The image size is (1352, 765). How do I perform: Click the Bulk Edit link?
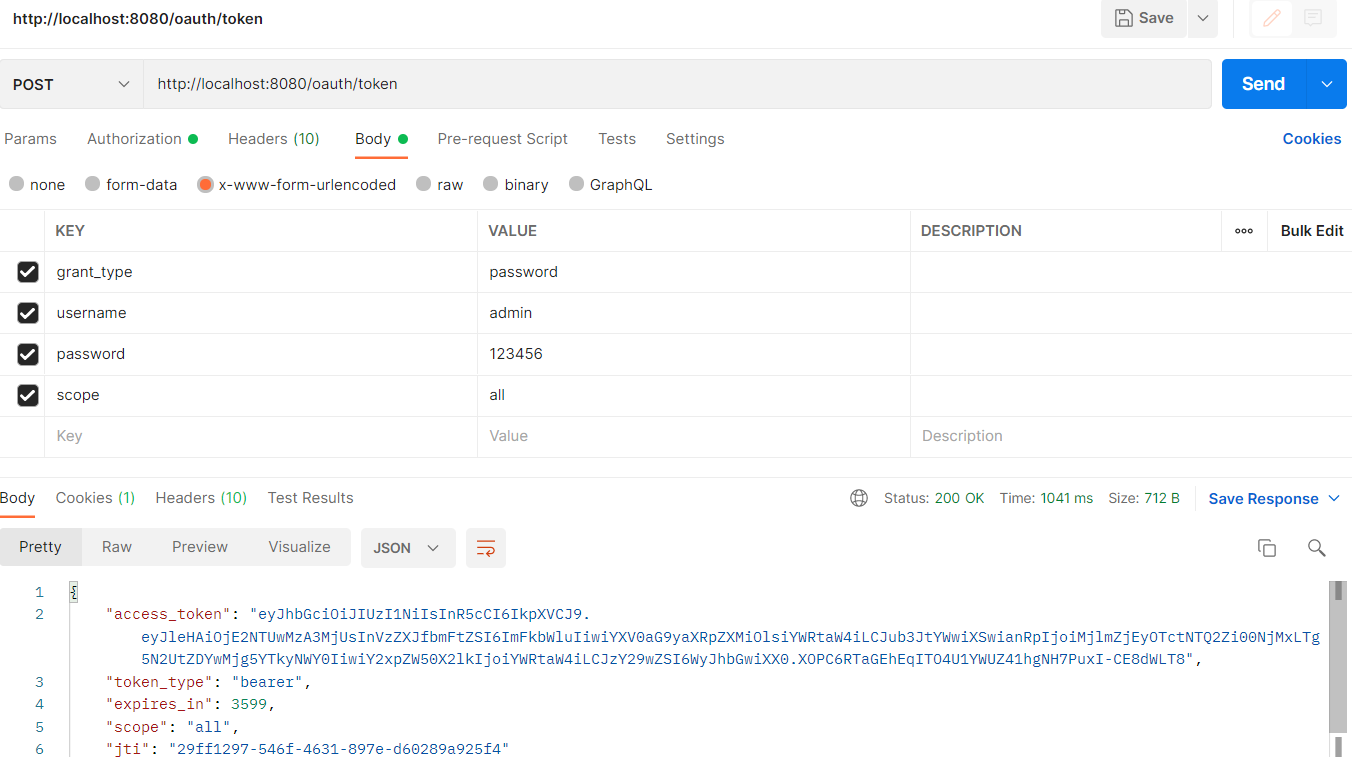pyautogui.click(x=1311, y=231)
